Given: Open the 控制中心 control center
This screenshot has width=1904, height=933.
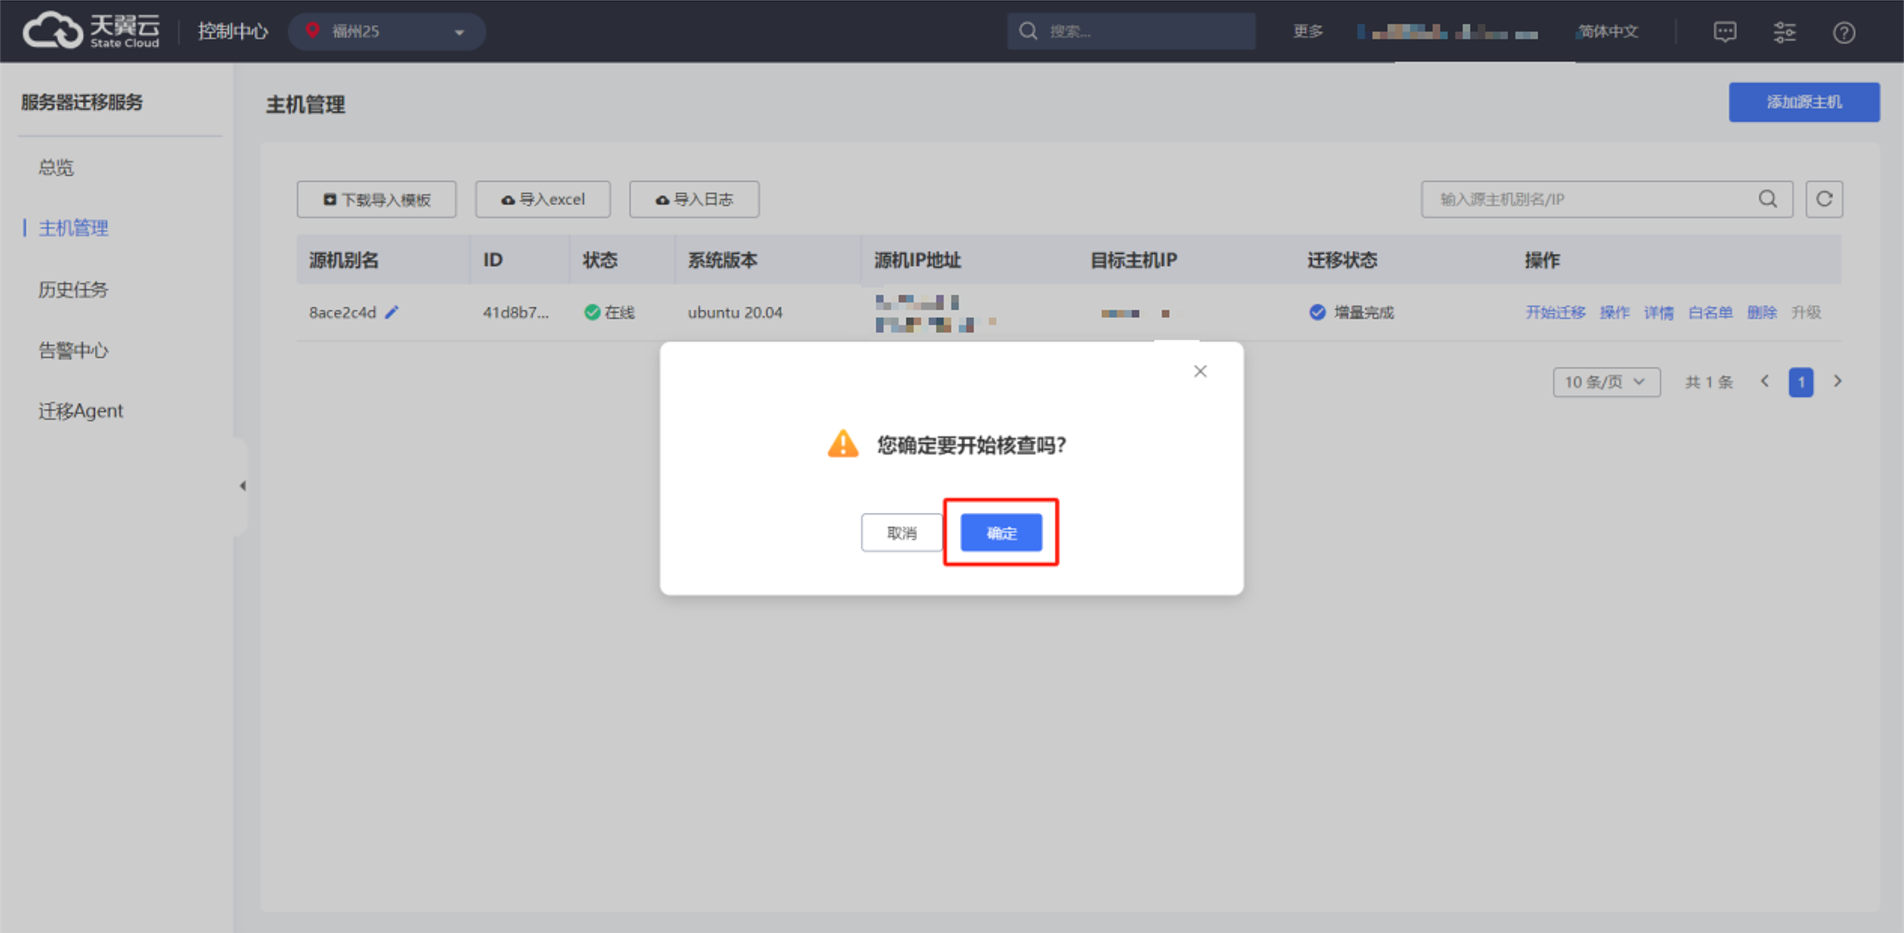Looking at the screenshot, I should tap(232, 31).
